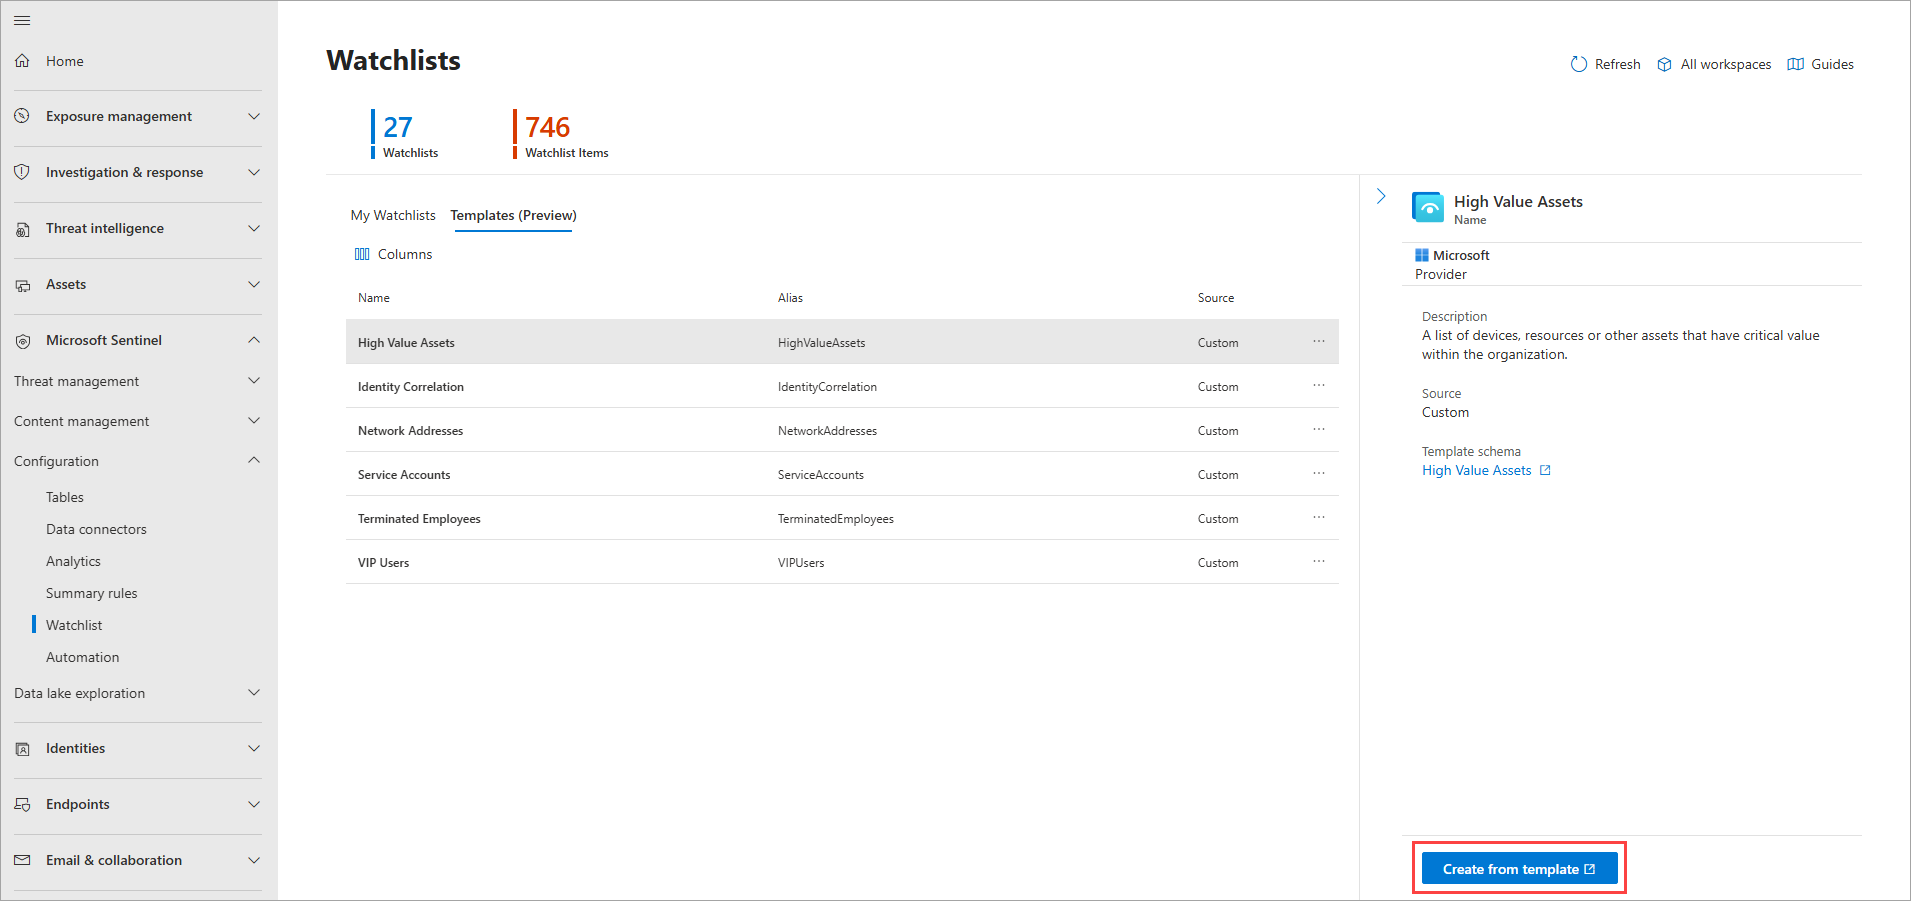The width and height of the screenshot is (1911, 901).
Task: Click the Threat intelligence icon
Action: tap(22, 229)
